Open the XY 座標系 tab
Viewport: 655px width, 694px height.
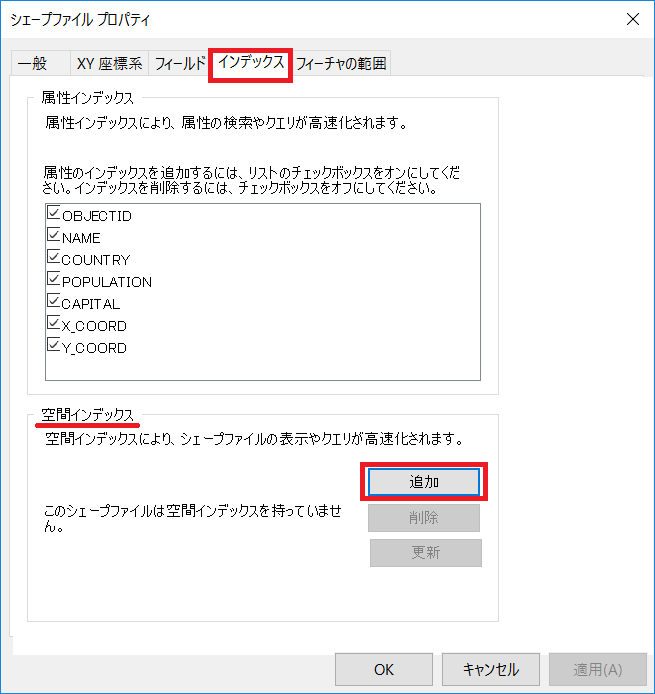click(x=109, y=64)
